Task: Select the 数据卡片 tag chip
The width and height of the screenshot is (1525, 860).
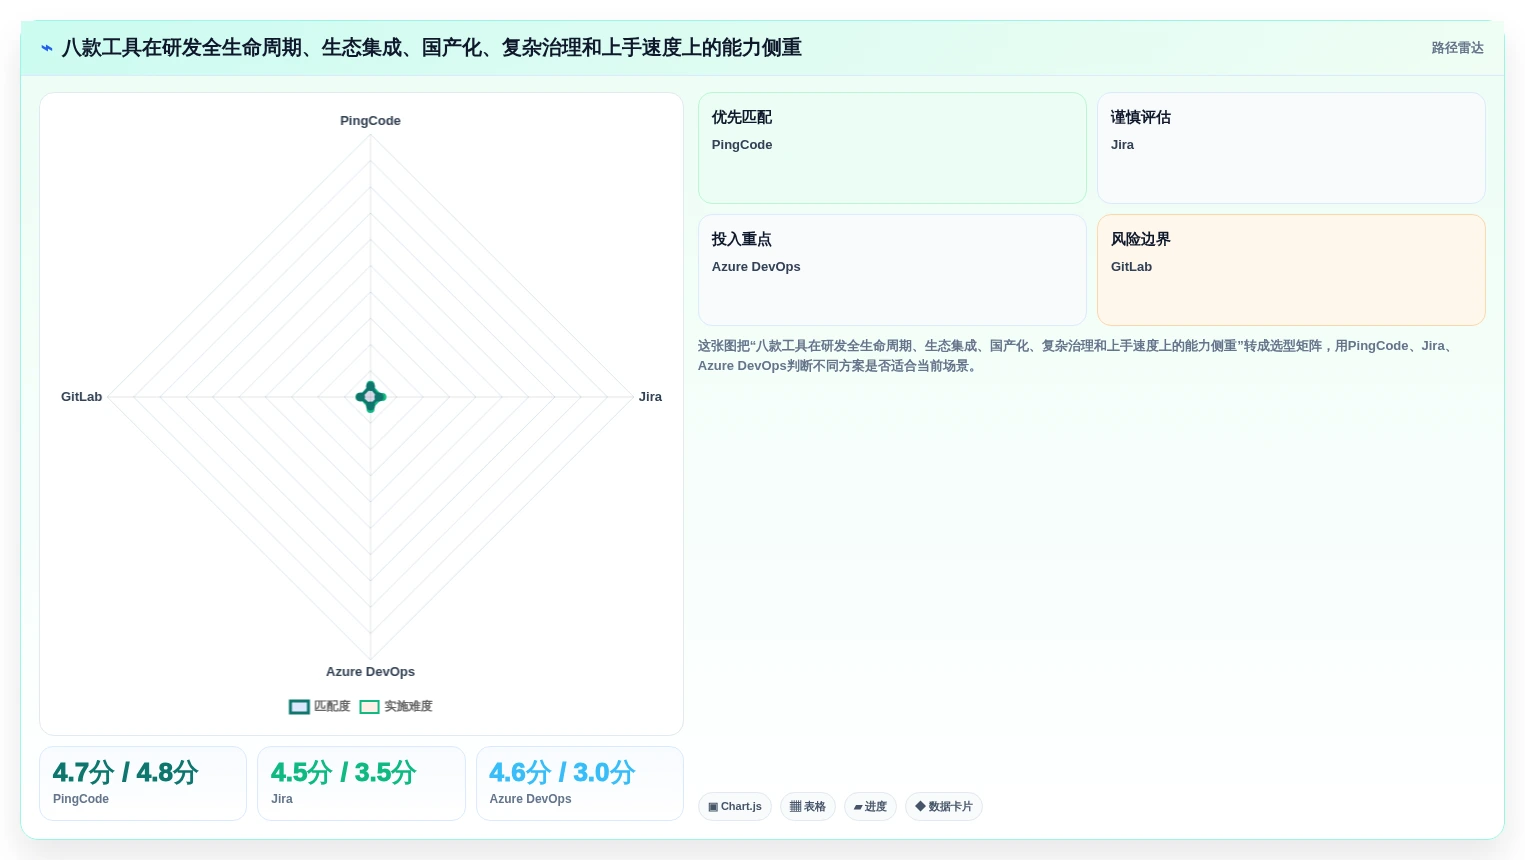Action: 944,807
